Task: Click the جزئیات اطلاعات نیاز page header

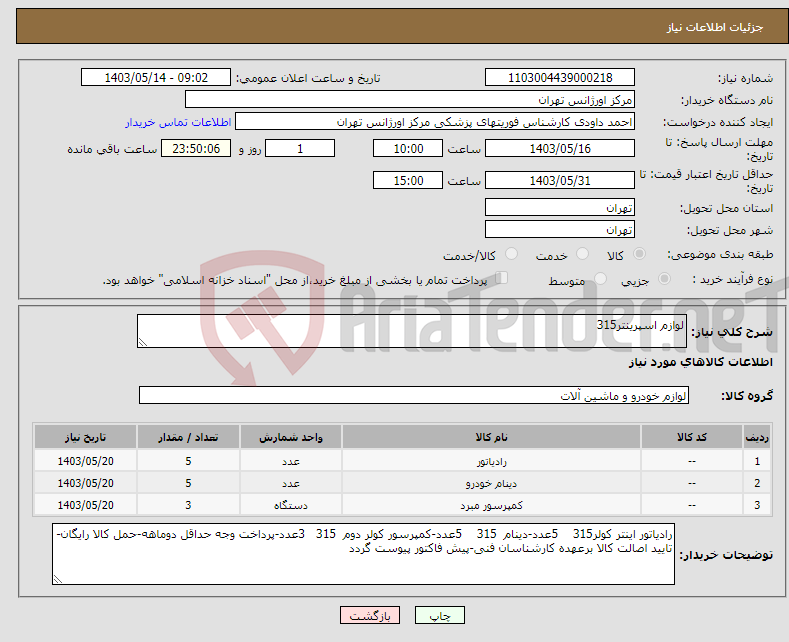Action: click(715, 27)
